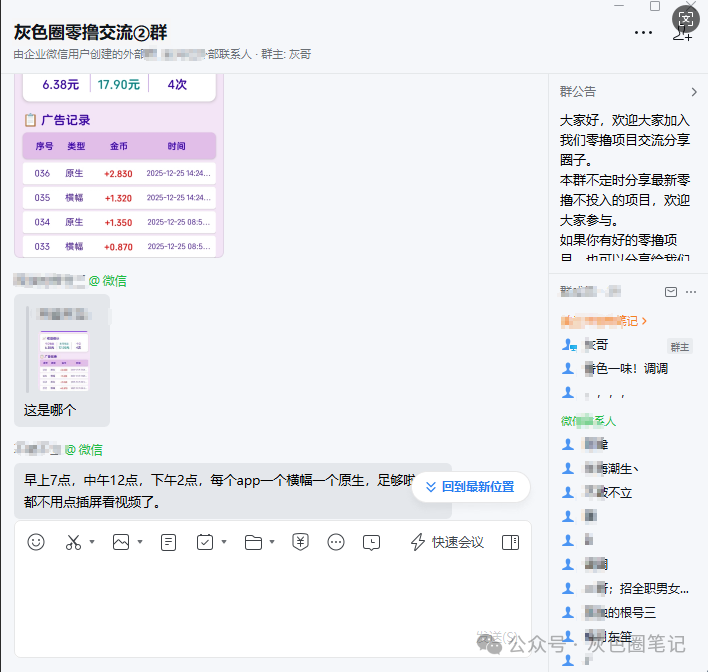Expand the folder file dropdown arrow
708x672 pixels.
point(272,542)
